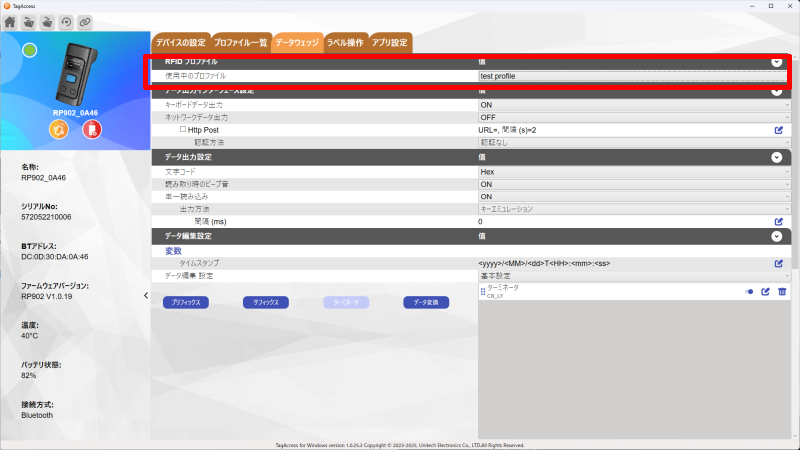Delete the ターミネータ entry
Screen dimensions: 800x450
pos(782,292)
